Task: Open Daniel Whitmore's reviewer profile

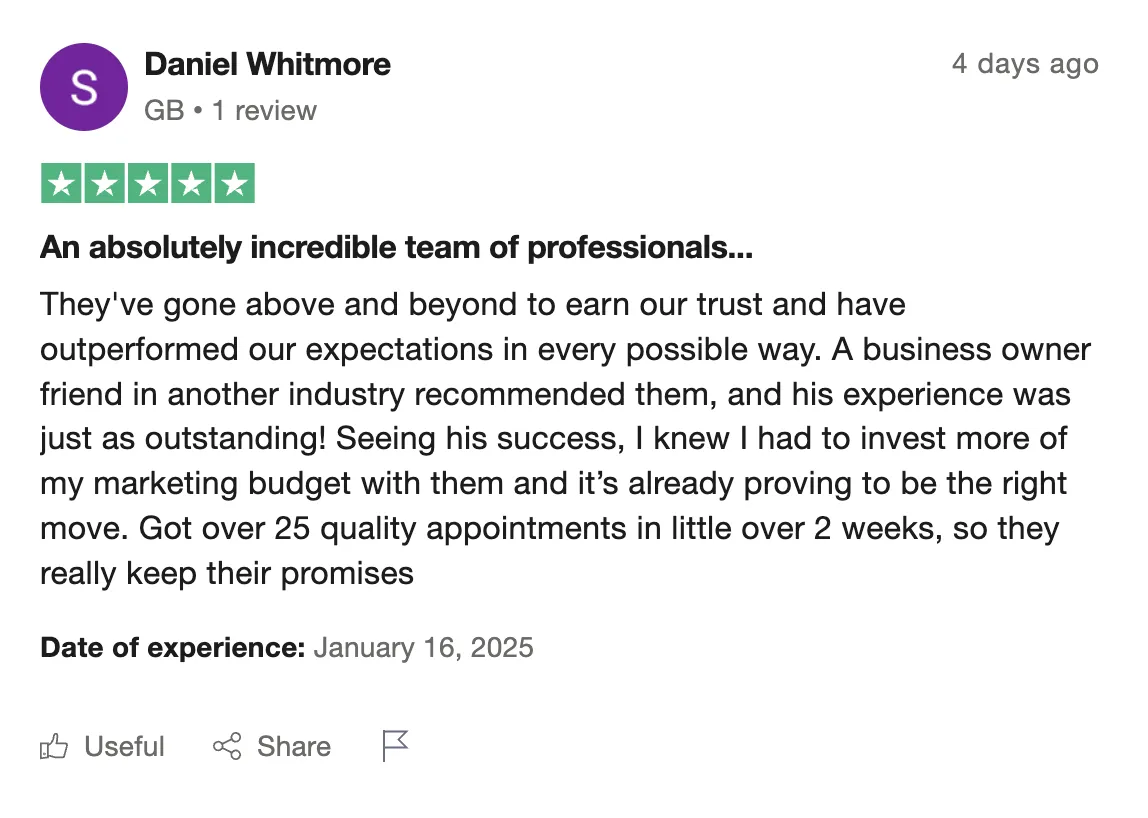Action: pyautogui.click(x=267, y=64)
